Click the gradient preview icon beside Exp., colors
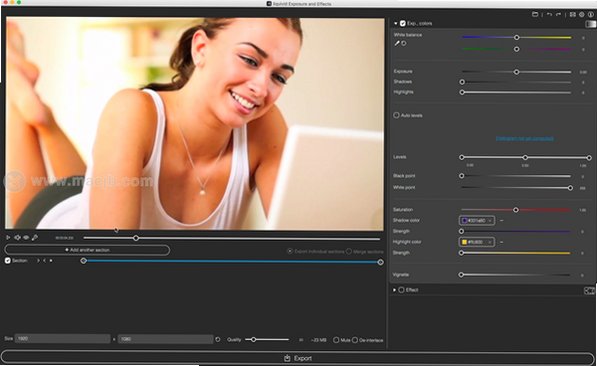The height and width of the screenshot is (366, 597). pyautogui.click(x=590, y=24)
